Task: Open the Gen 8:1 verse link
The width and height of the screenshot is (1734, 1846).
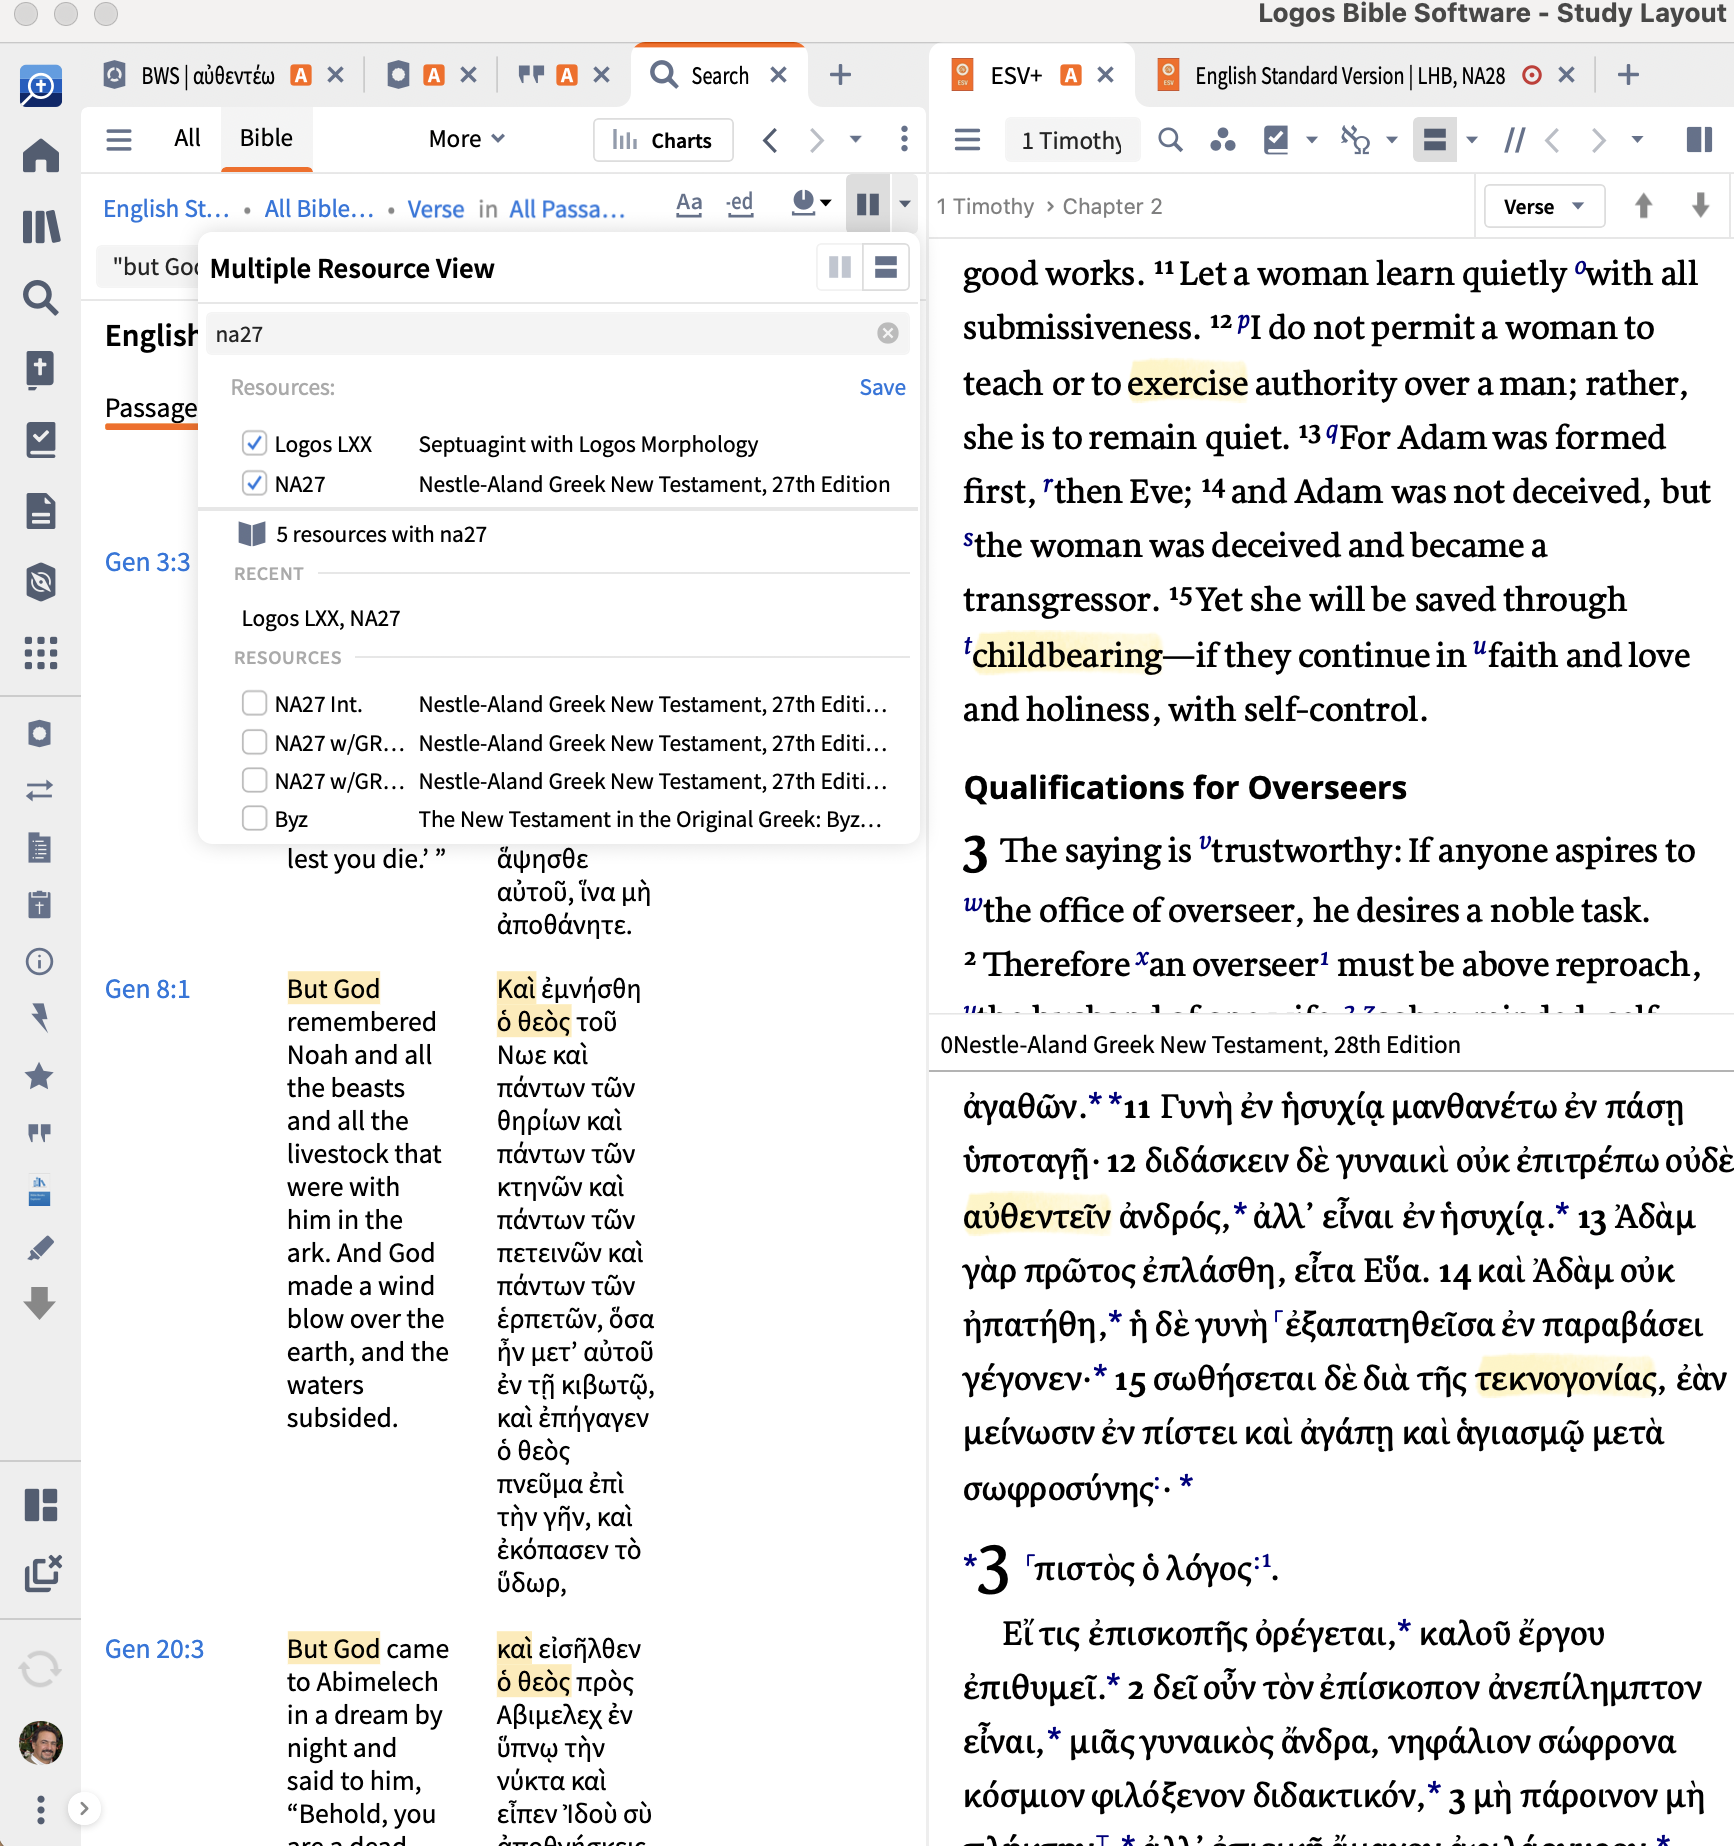Action: tap(147, 989)
